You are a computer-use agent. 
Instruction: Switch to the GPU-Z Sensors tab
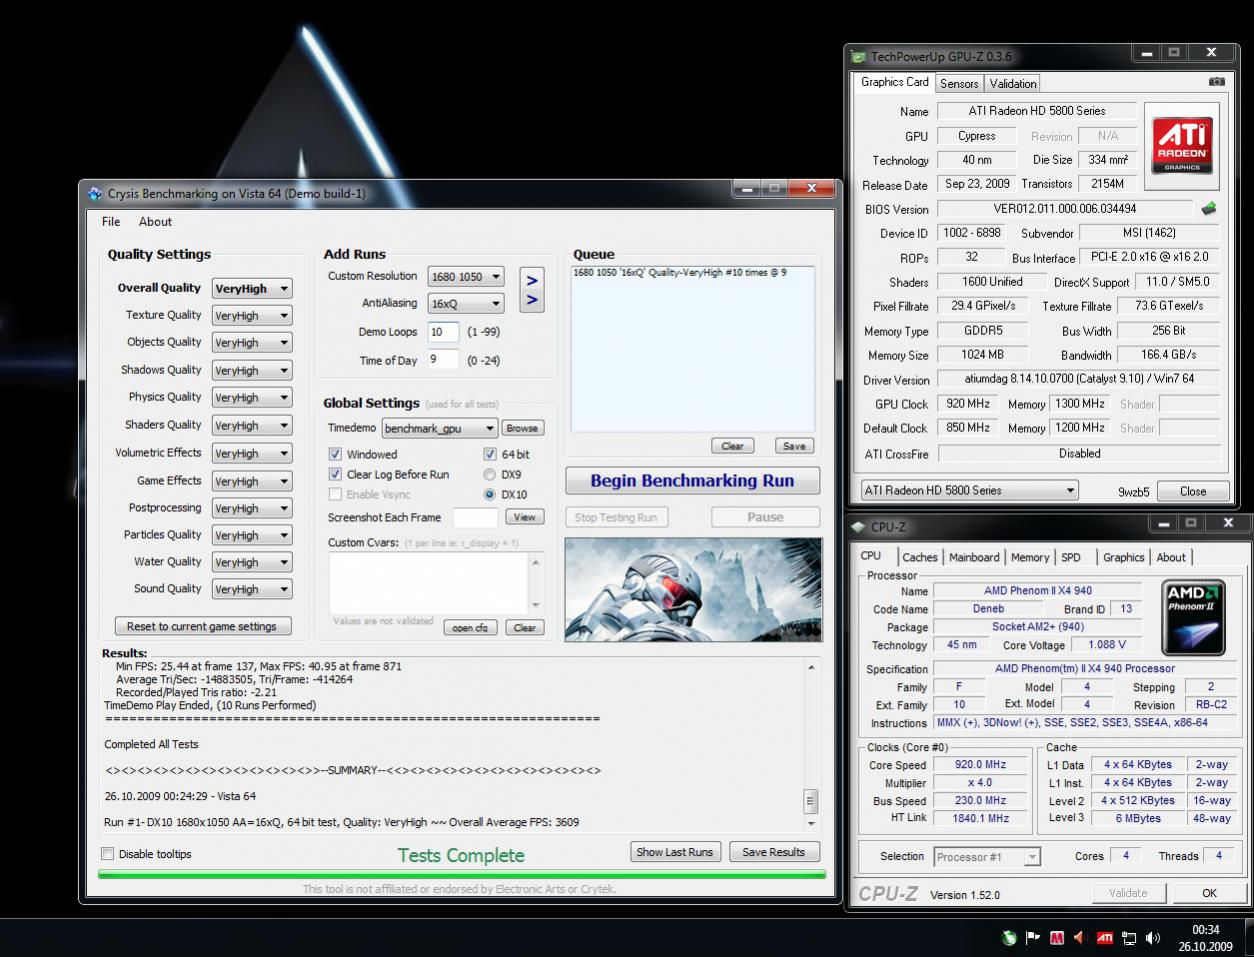959,84
